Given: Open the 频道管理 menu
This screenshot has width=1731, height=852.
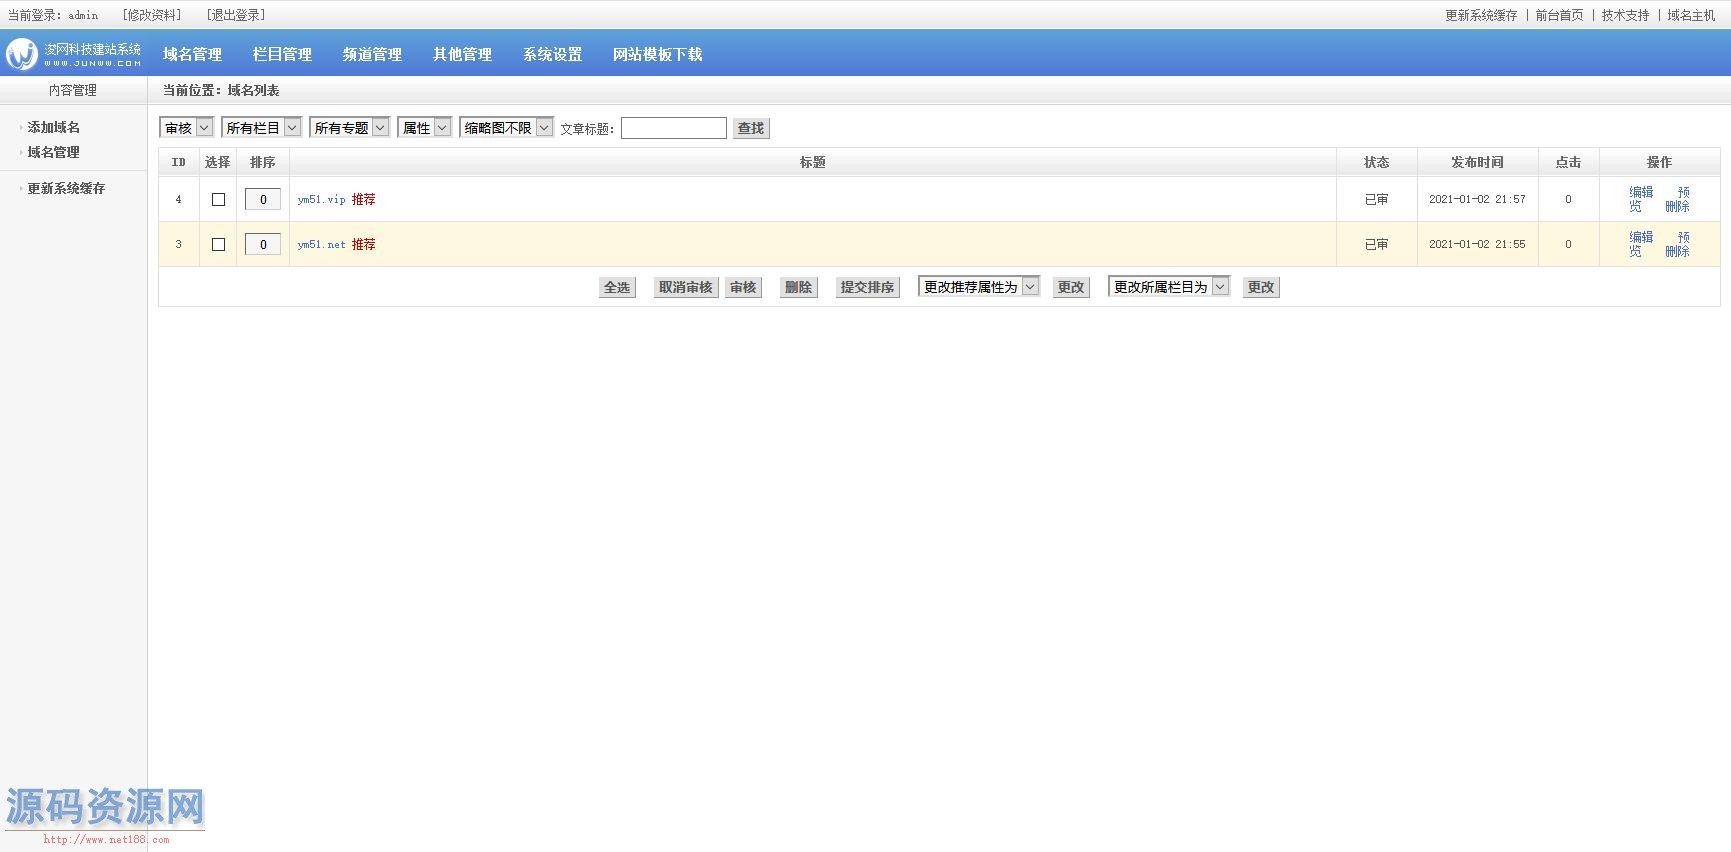Looking at the screenshot, I should pos(373,54).
